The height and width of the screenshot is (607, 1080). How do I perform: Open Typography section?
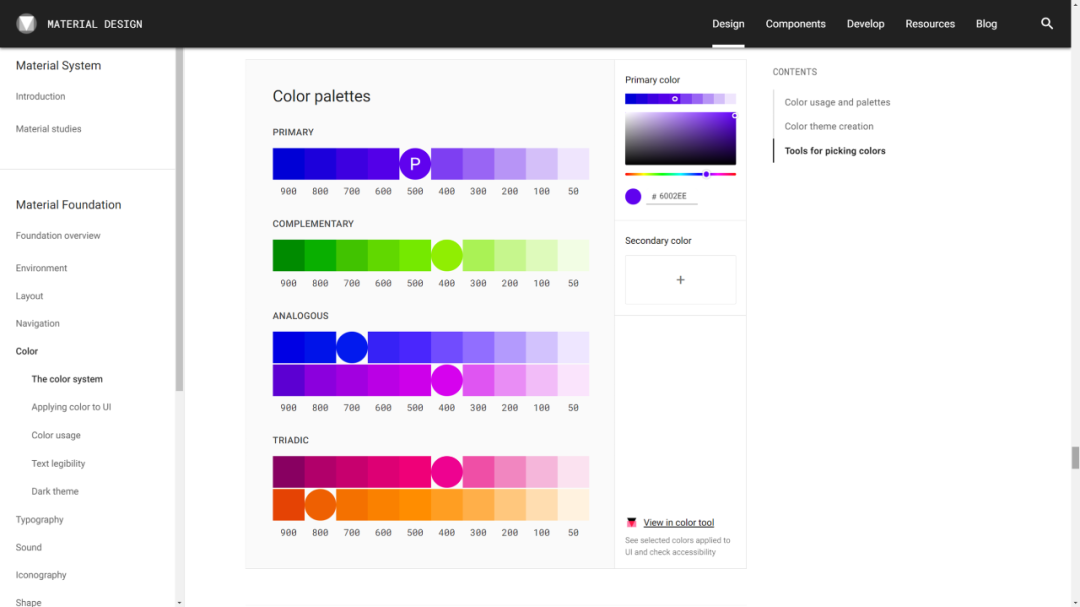pos(39,519)
